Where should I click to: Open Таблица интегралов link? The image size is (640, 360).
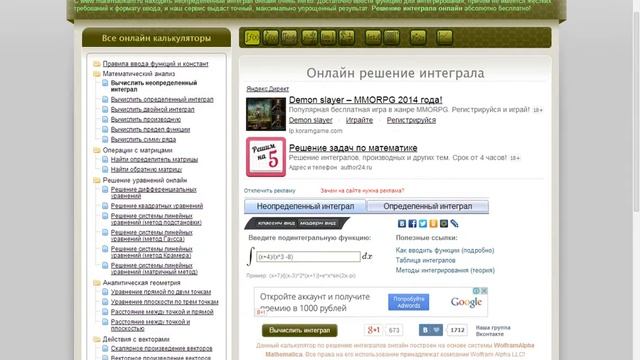point(425,260)
